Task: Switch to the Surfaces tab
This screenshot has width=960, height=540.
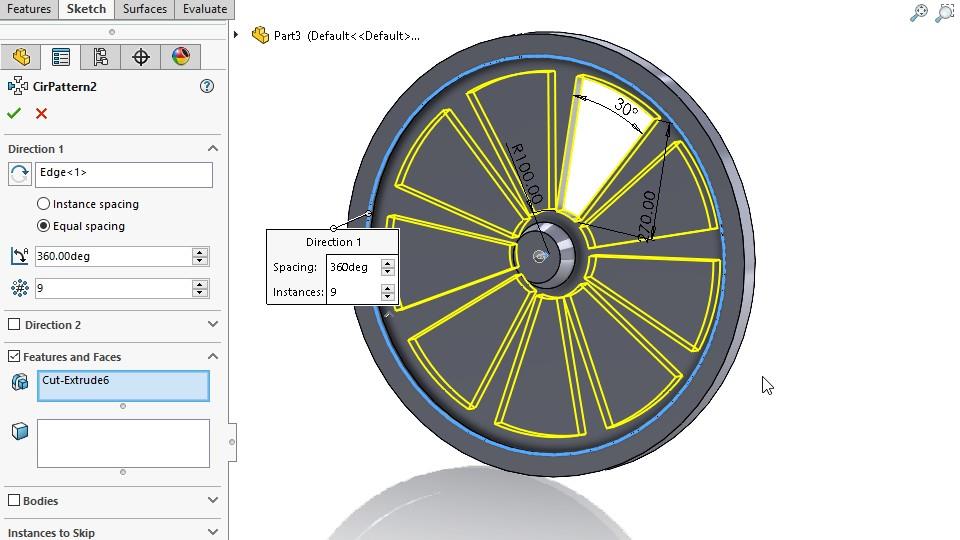Action: [145, 9]
